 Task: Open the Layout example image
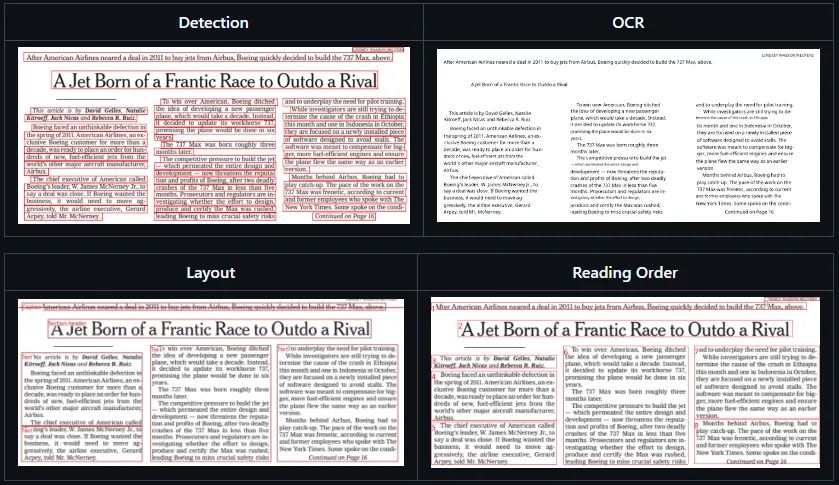[x=211, y=382]
